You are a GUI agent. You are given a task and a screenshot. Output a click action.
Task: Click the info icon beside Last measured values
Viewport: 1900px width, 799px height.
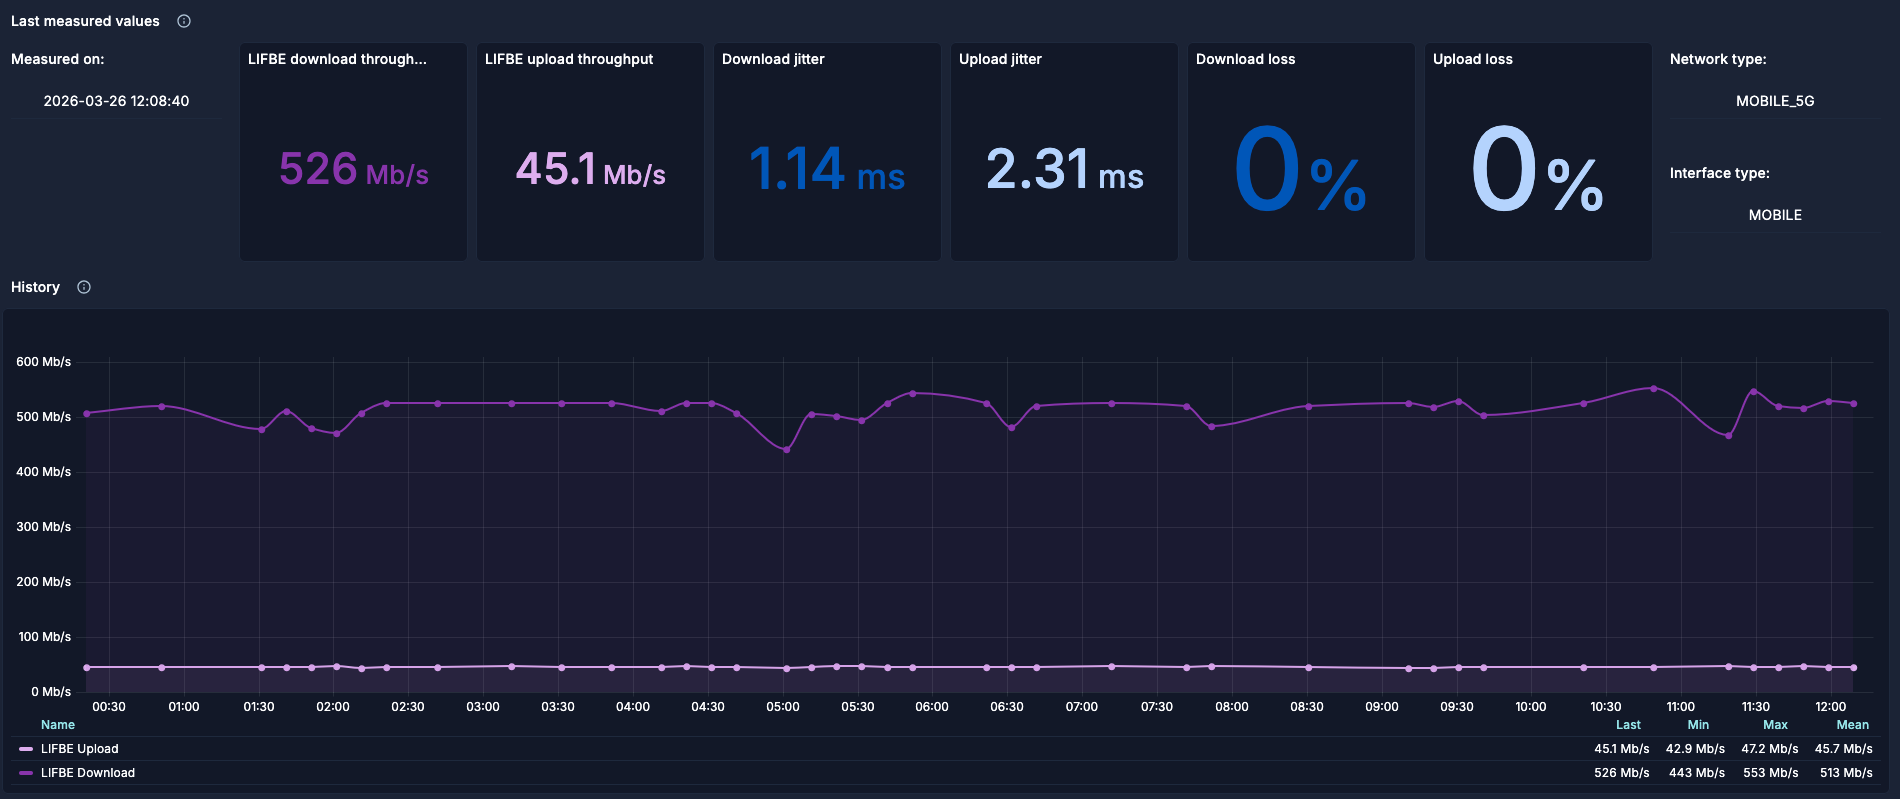tap(184, 21)
